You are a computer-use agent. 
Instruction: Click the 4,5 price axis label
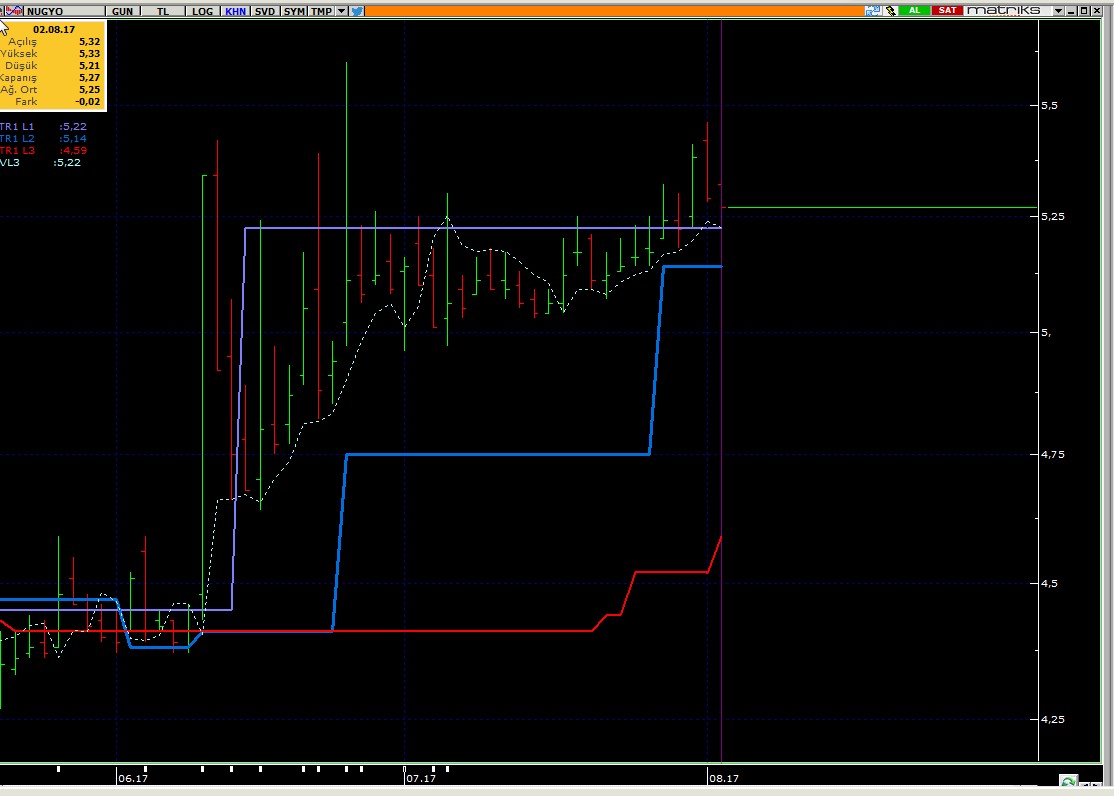click(x=1049, y=583)
